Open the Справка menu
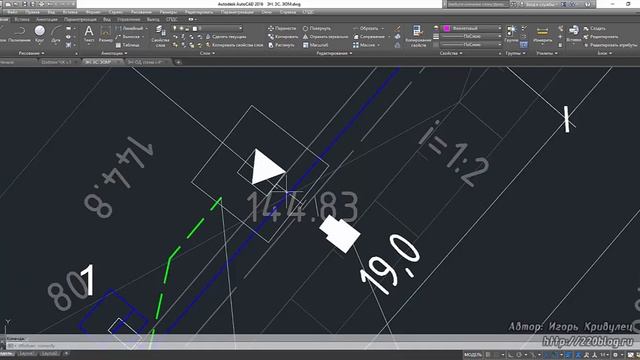640x360 pixels. click(288, 12)
